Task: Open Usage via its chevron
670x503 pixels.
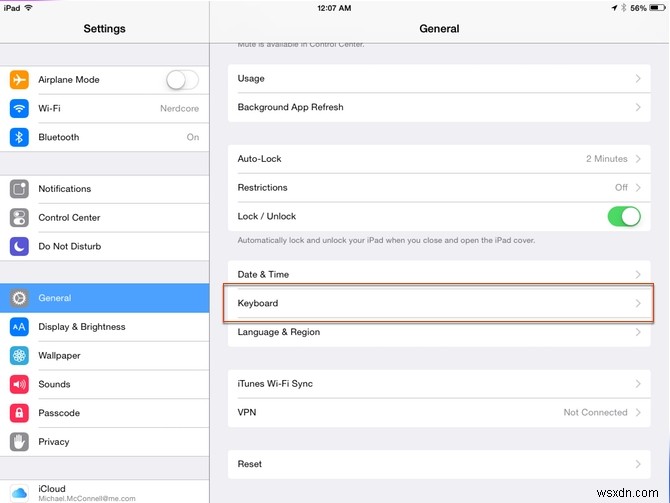Action: (638, 79)
